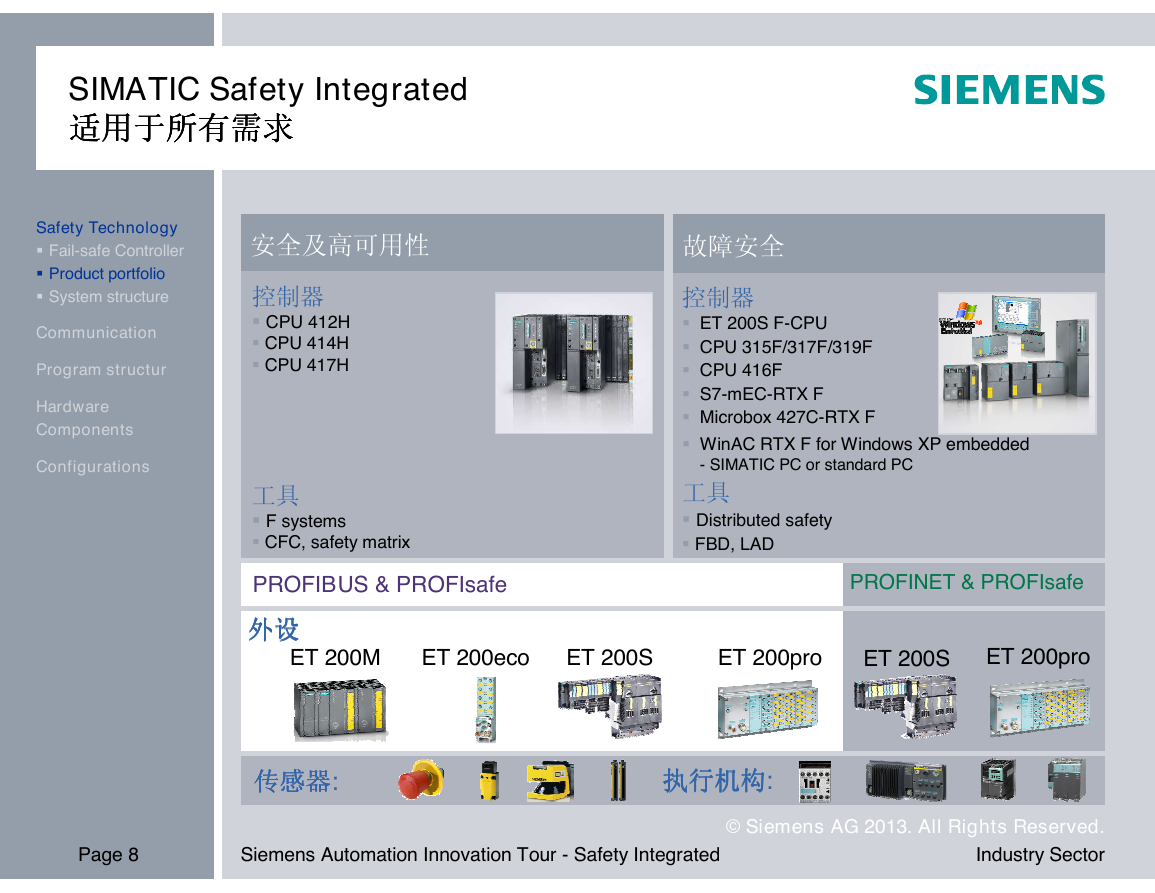Viewport: 1155px width, 893px height.
Task: Open Program structur section
Action: [x=101, y=369]
